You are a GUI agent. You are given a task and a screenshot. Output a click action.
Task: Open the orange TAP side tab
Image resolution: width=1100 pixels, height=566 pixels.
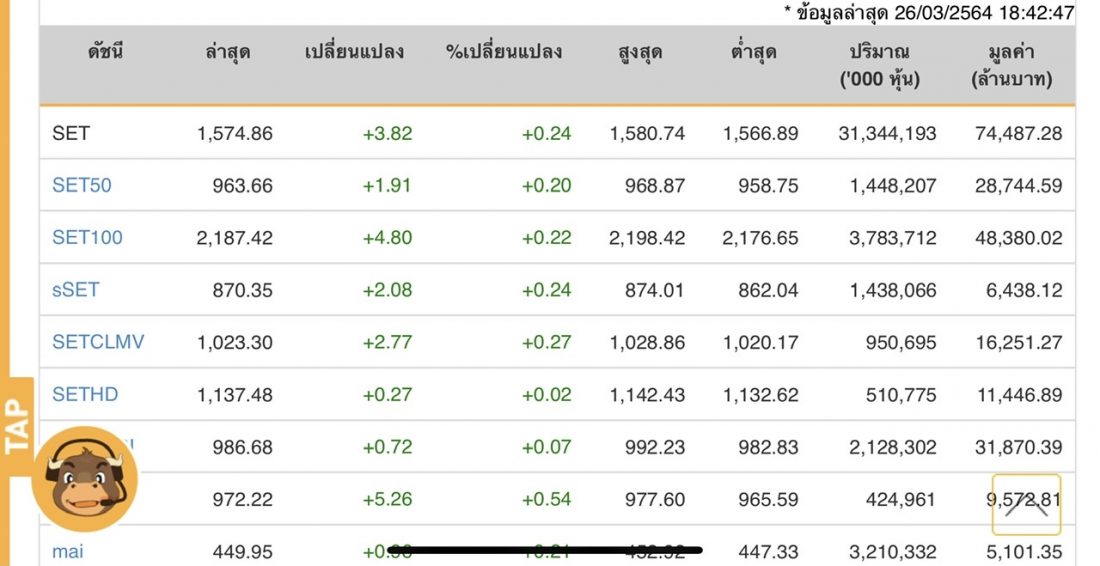point(17,426)
